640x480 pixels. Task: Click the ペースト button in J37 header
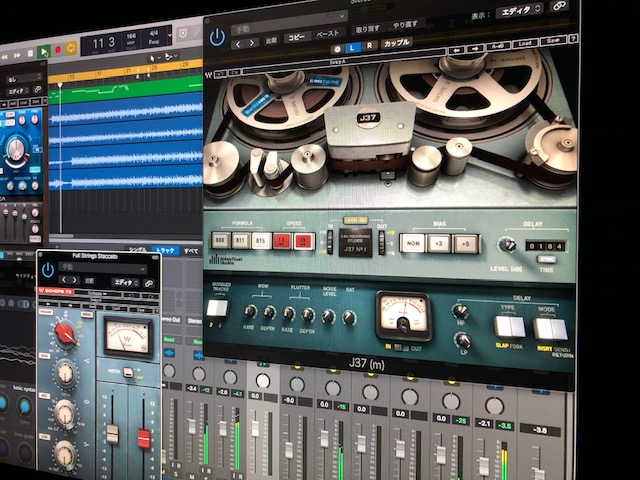pos(328,34)
